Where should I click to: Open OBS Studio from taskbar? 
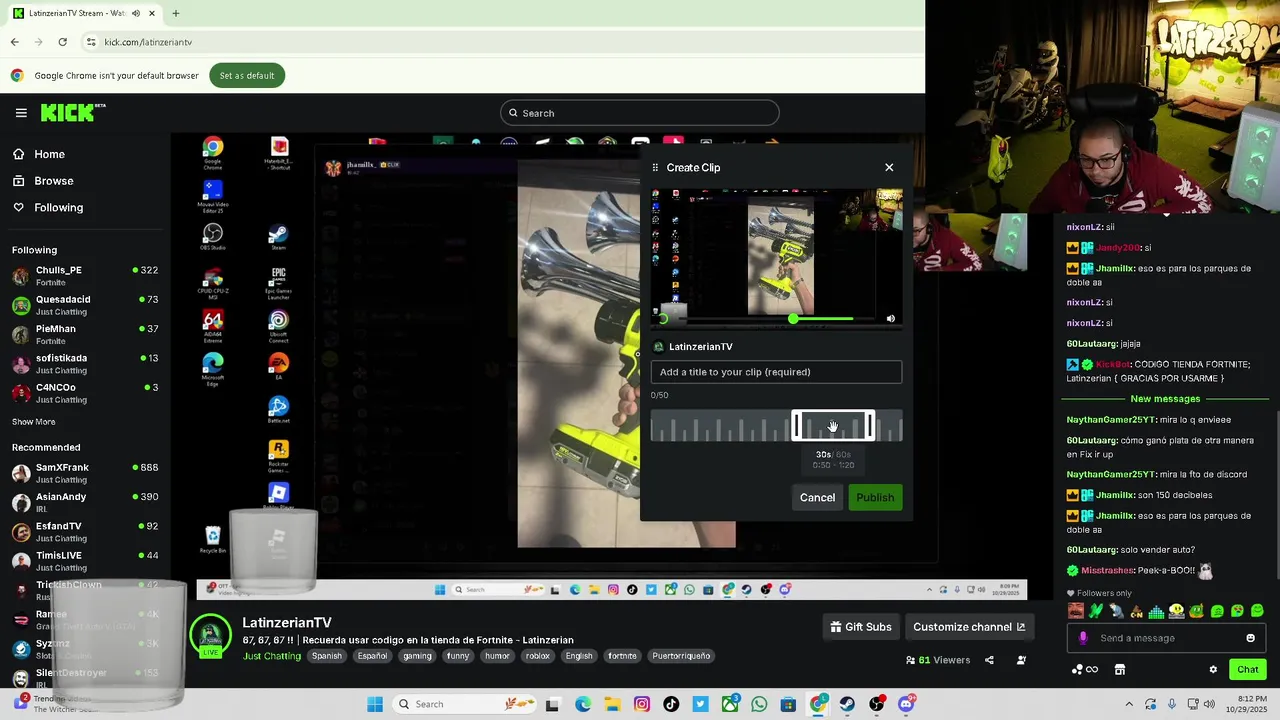(877, 704)
